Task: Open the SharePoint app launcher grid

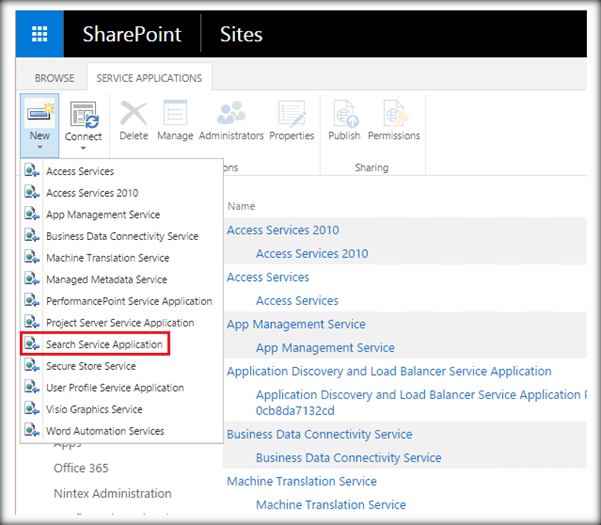Action: tap(40, 35)
